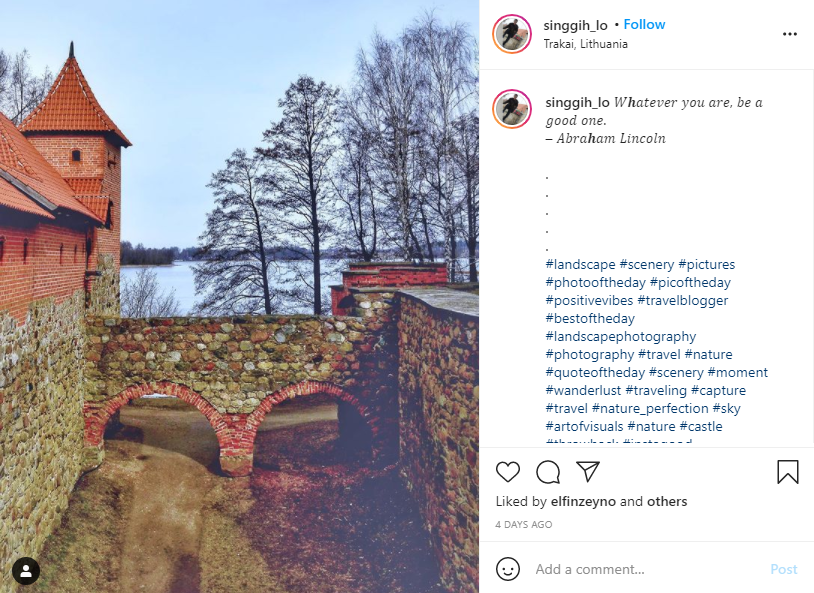Open singgih_lo username in caption
This screenshot has width=814, height=593.
[x=577, y=103]
